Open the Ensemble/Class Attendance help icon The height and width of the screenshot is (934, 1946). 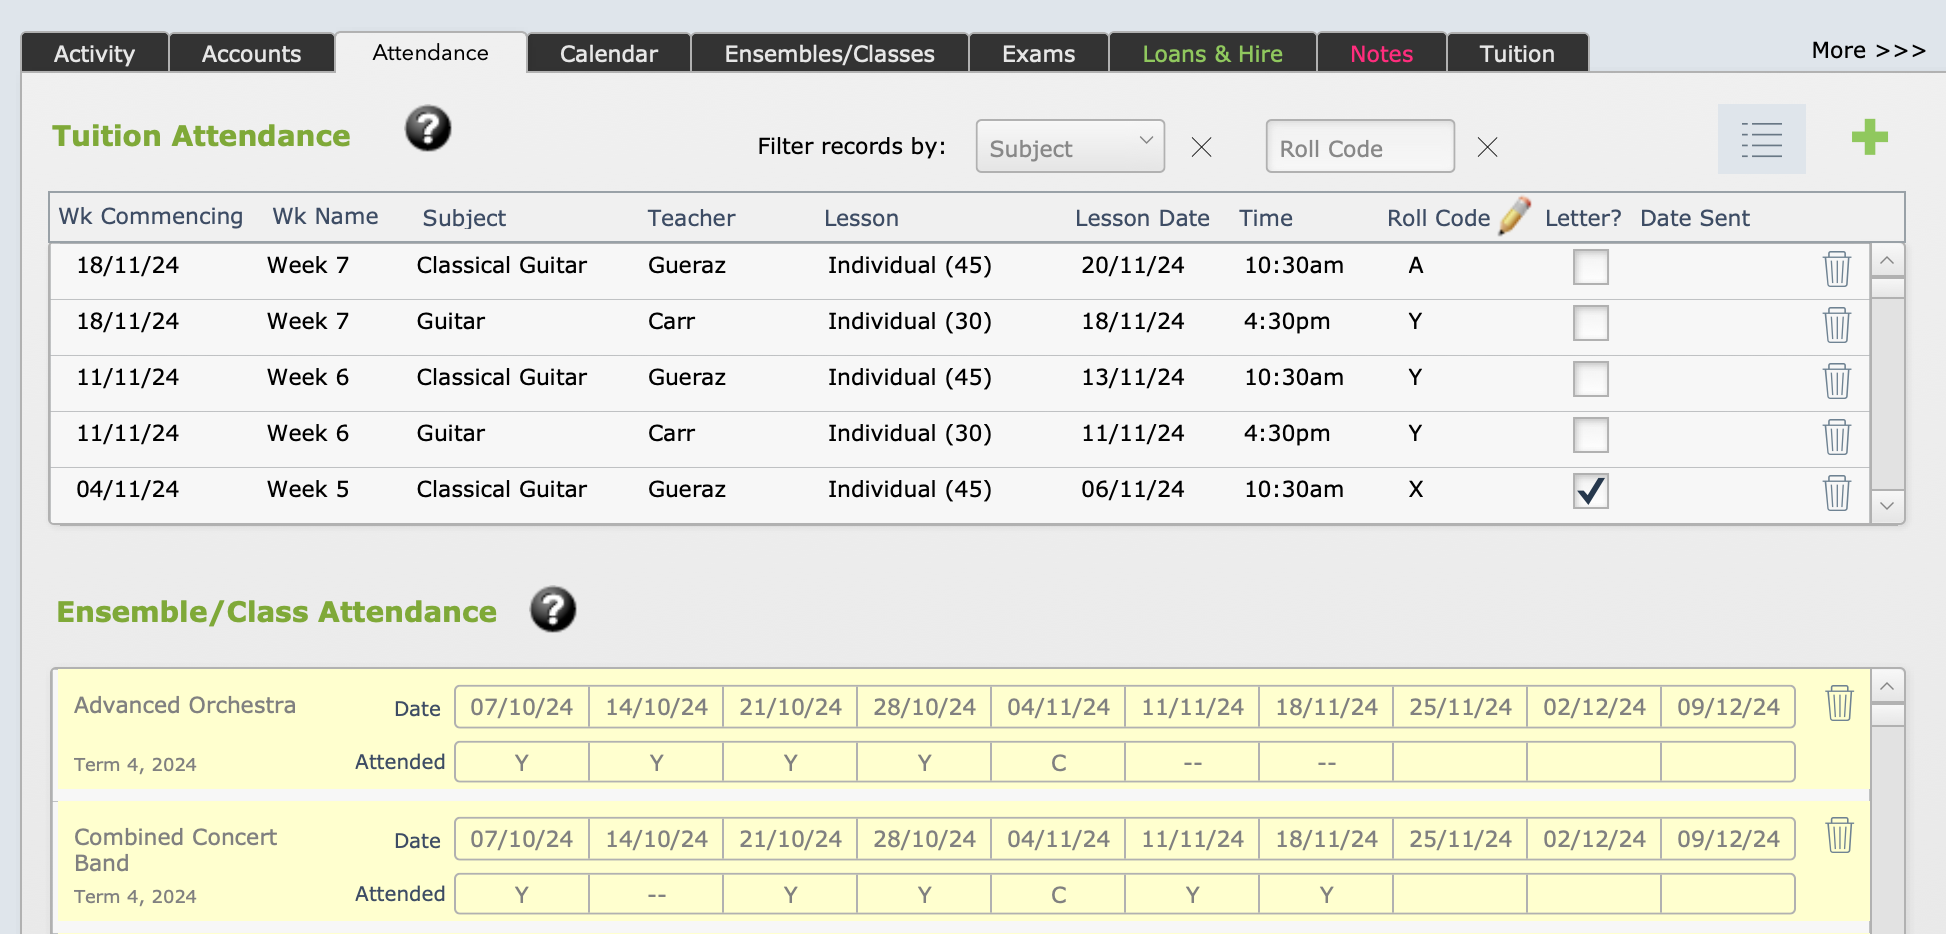click(x=553, y=610)
